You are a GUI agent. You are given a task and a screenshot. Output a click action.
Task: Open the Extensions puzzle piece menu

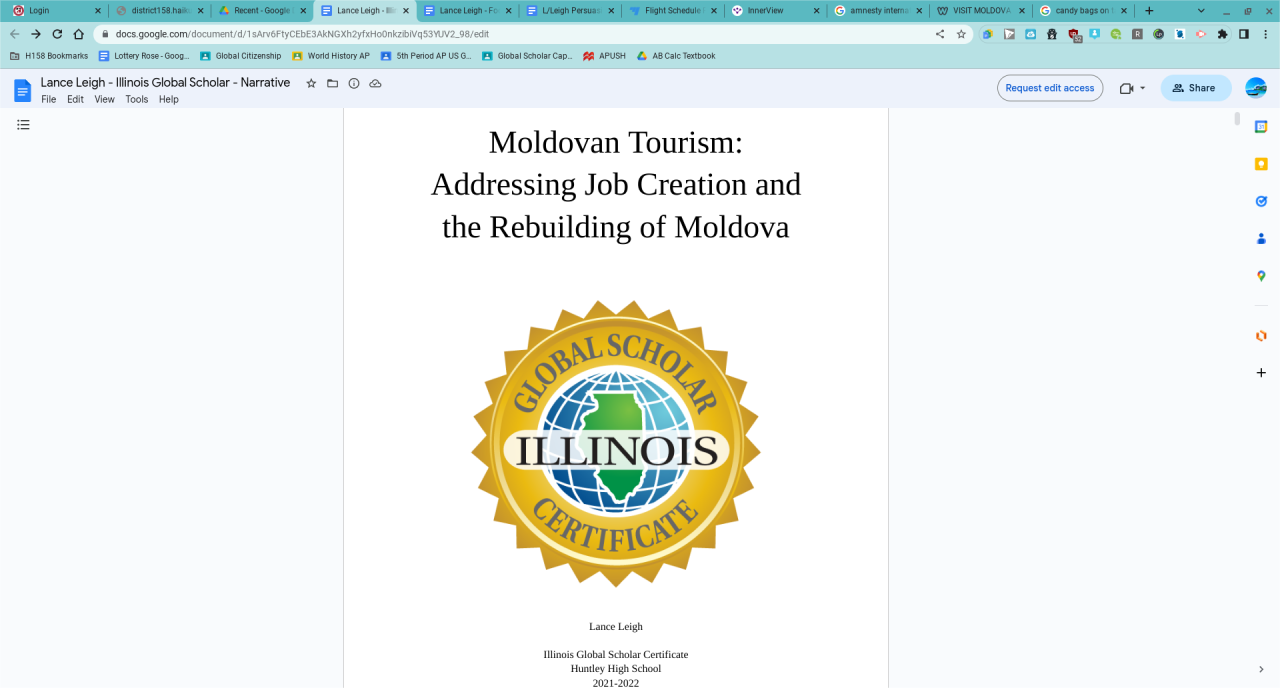[1222, 34]
